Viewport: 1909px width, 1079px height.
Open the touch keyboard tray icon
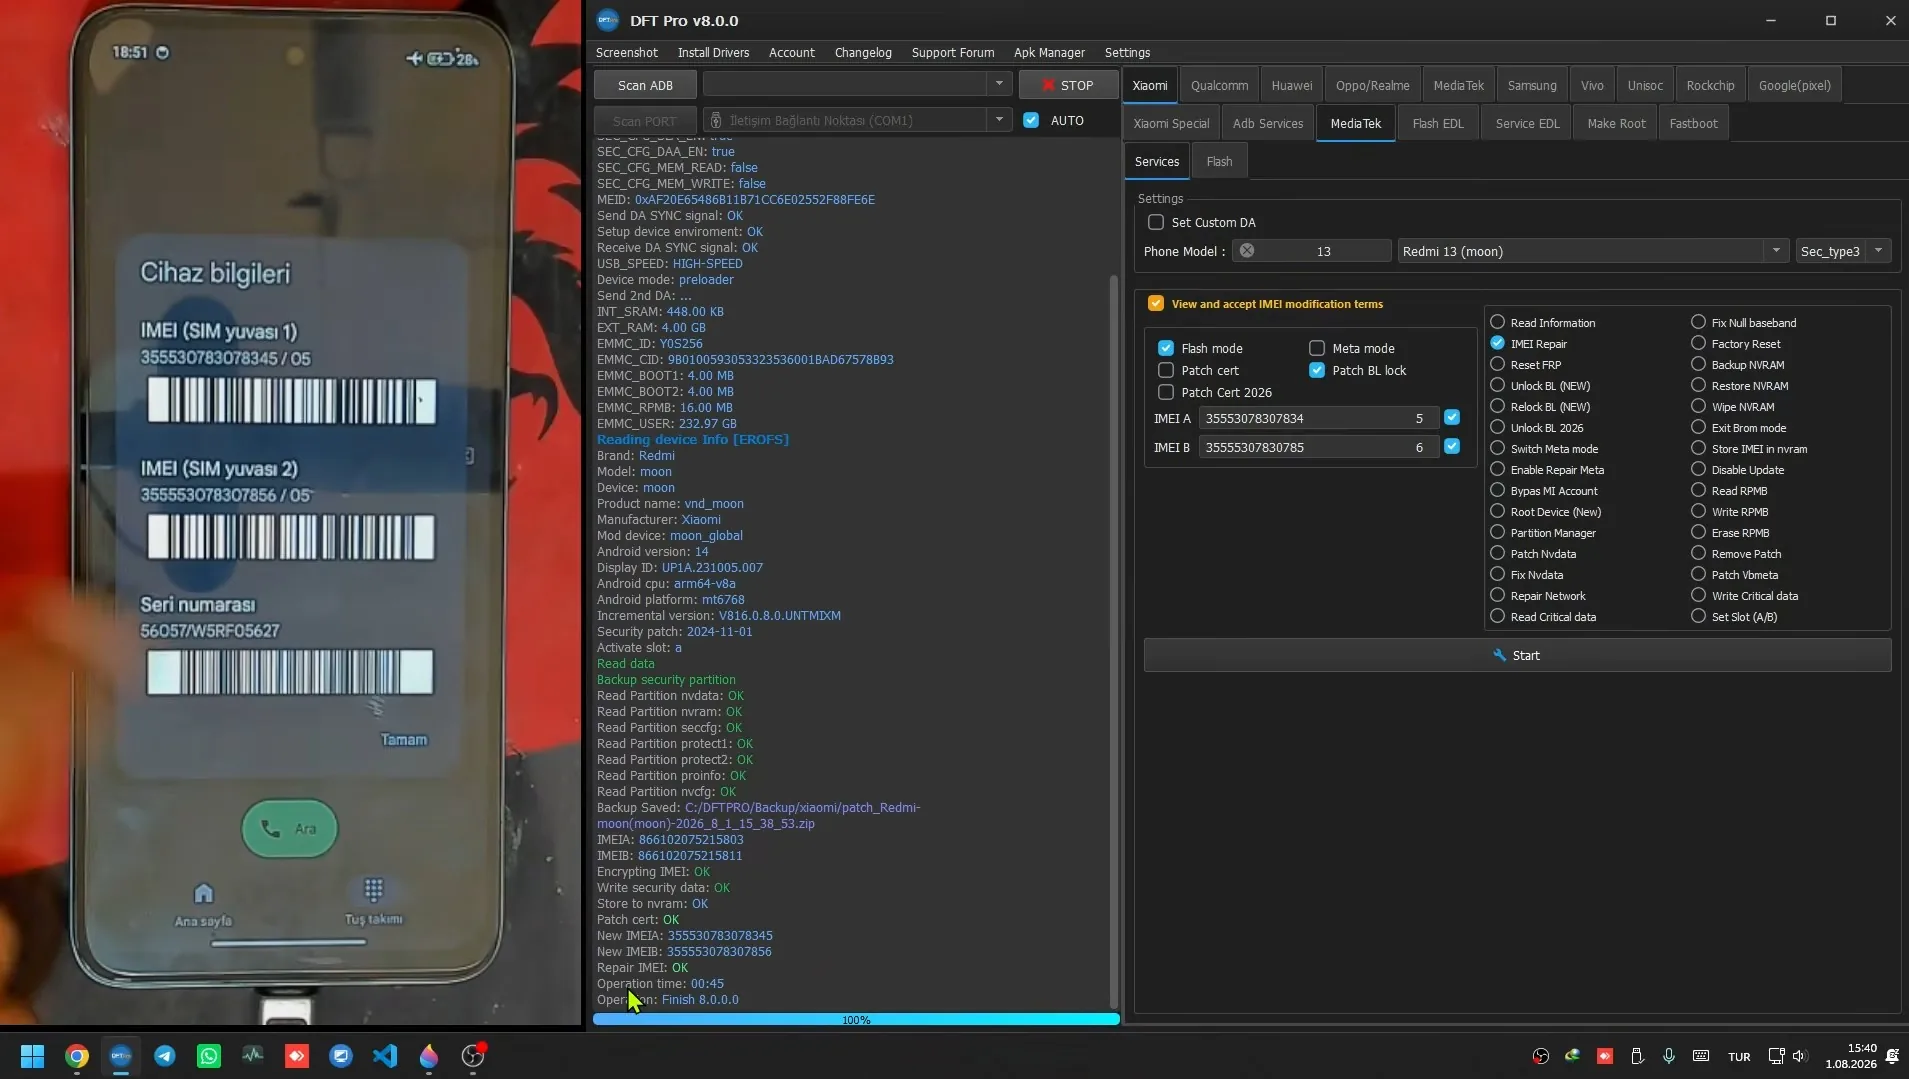tap(1701, 1056)
